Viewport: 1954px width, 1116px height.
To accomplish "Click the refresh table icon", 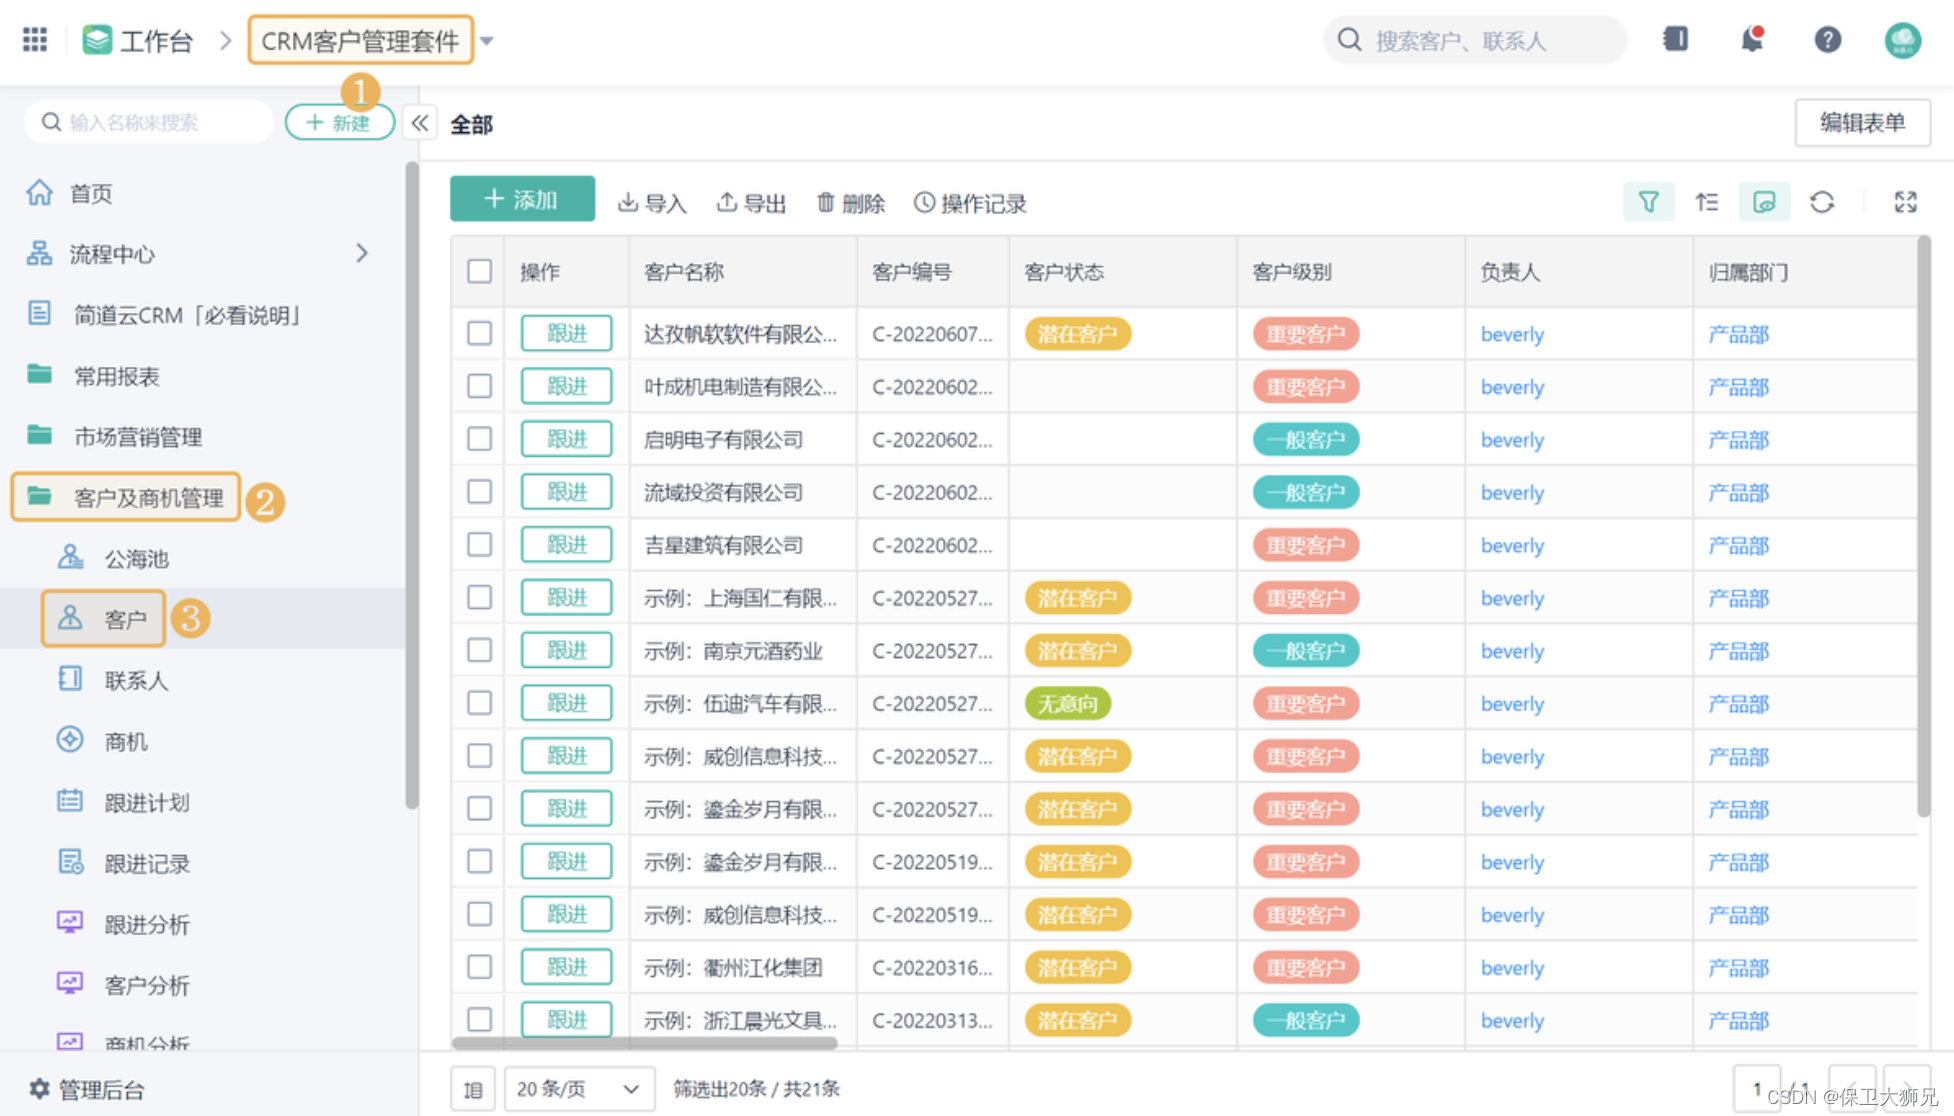I will 1822,203.
